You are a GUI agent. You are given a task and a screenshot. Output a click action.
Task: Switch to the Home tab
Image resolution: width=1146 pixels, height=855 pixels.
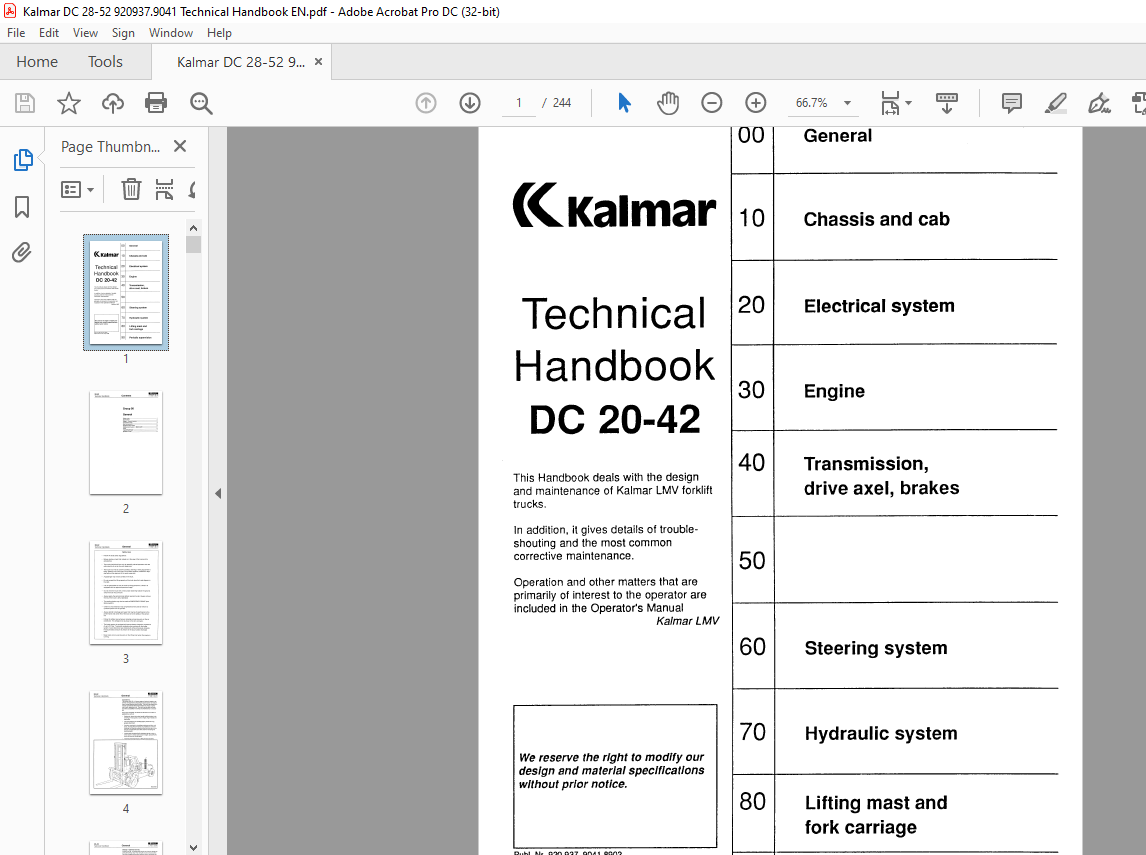pos(37,62)
